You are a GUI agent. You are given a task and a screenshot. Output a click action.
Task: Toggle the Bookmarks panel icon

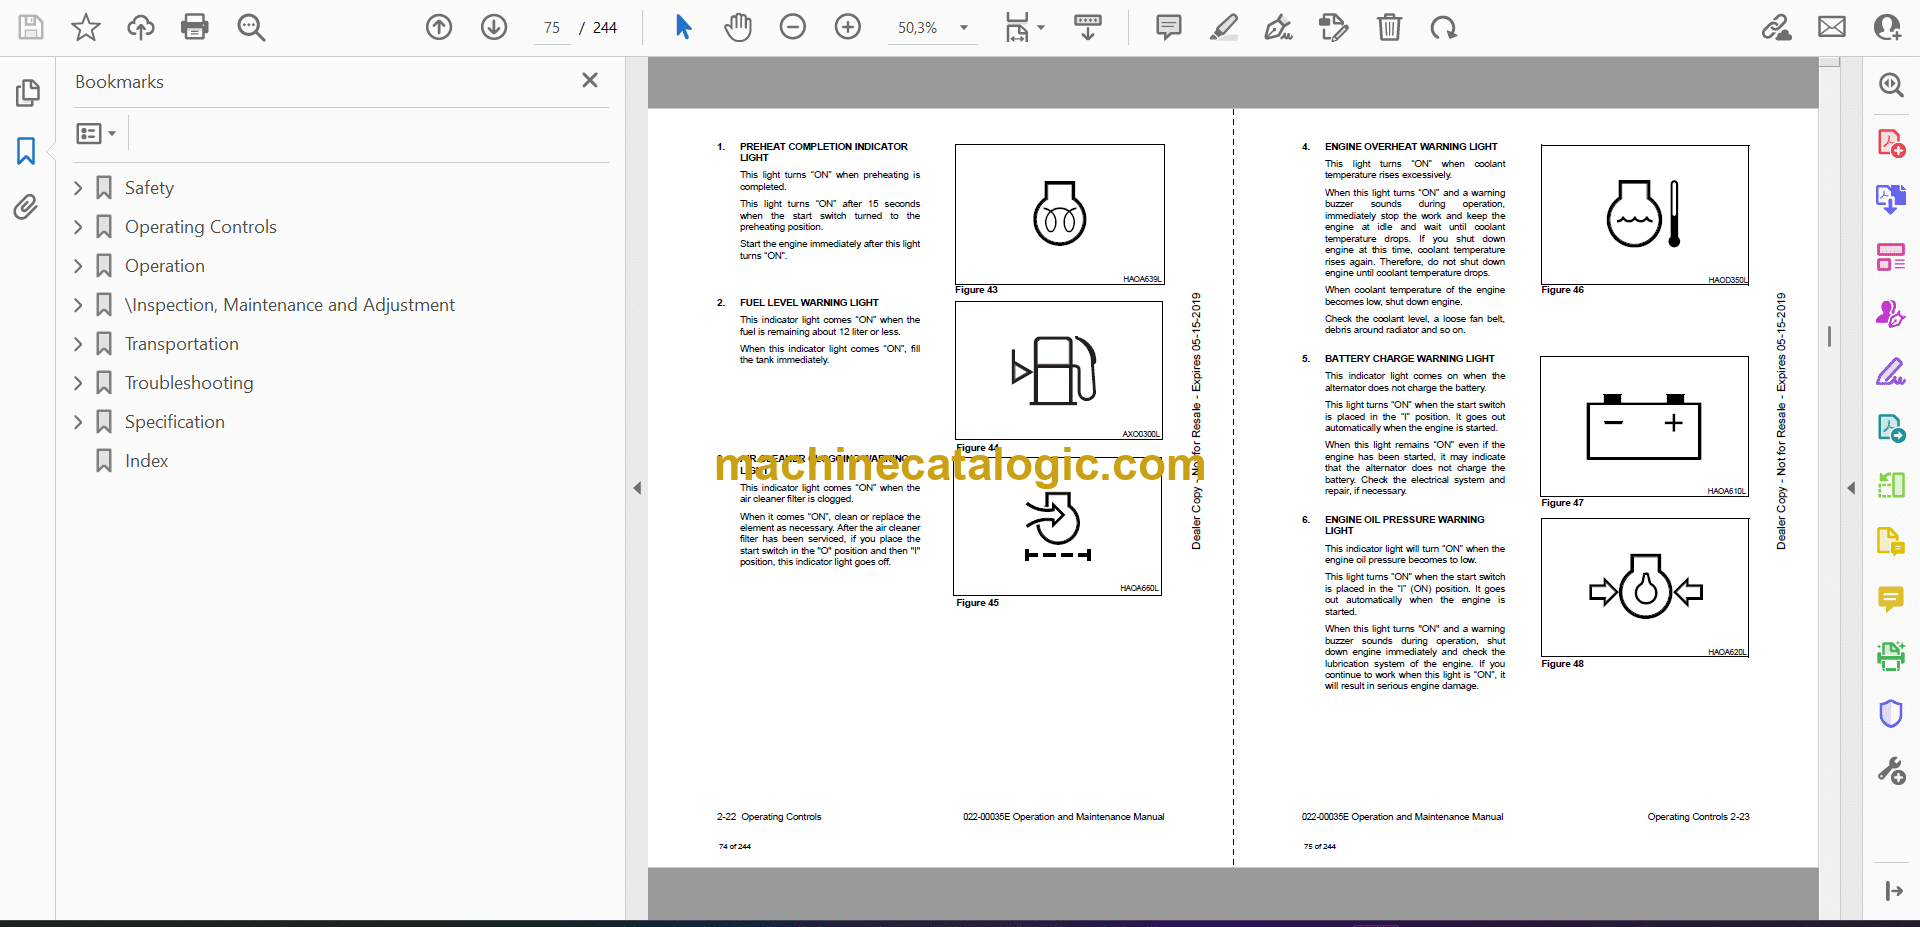click(x=26, y=151)
